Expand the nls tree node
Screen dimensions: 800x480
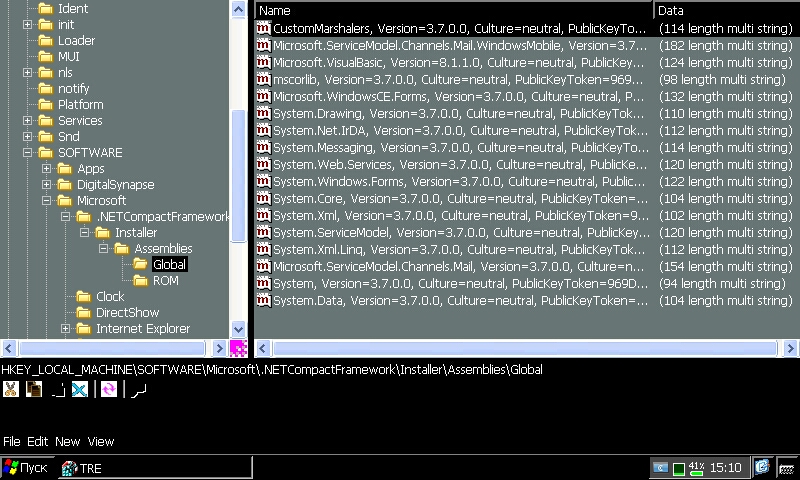pos(28,72)
